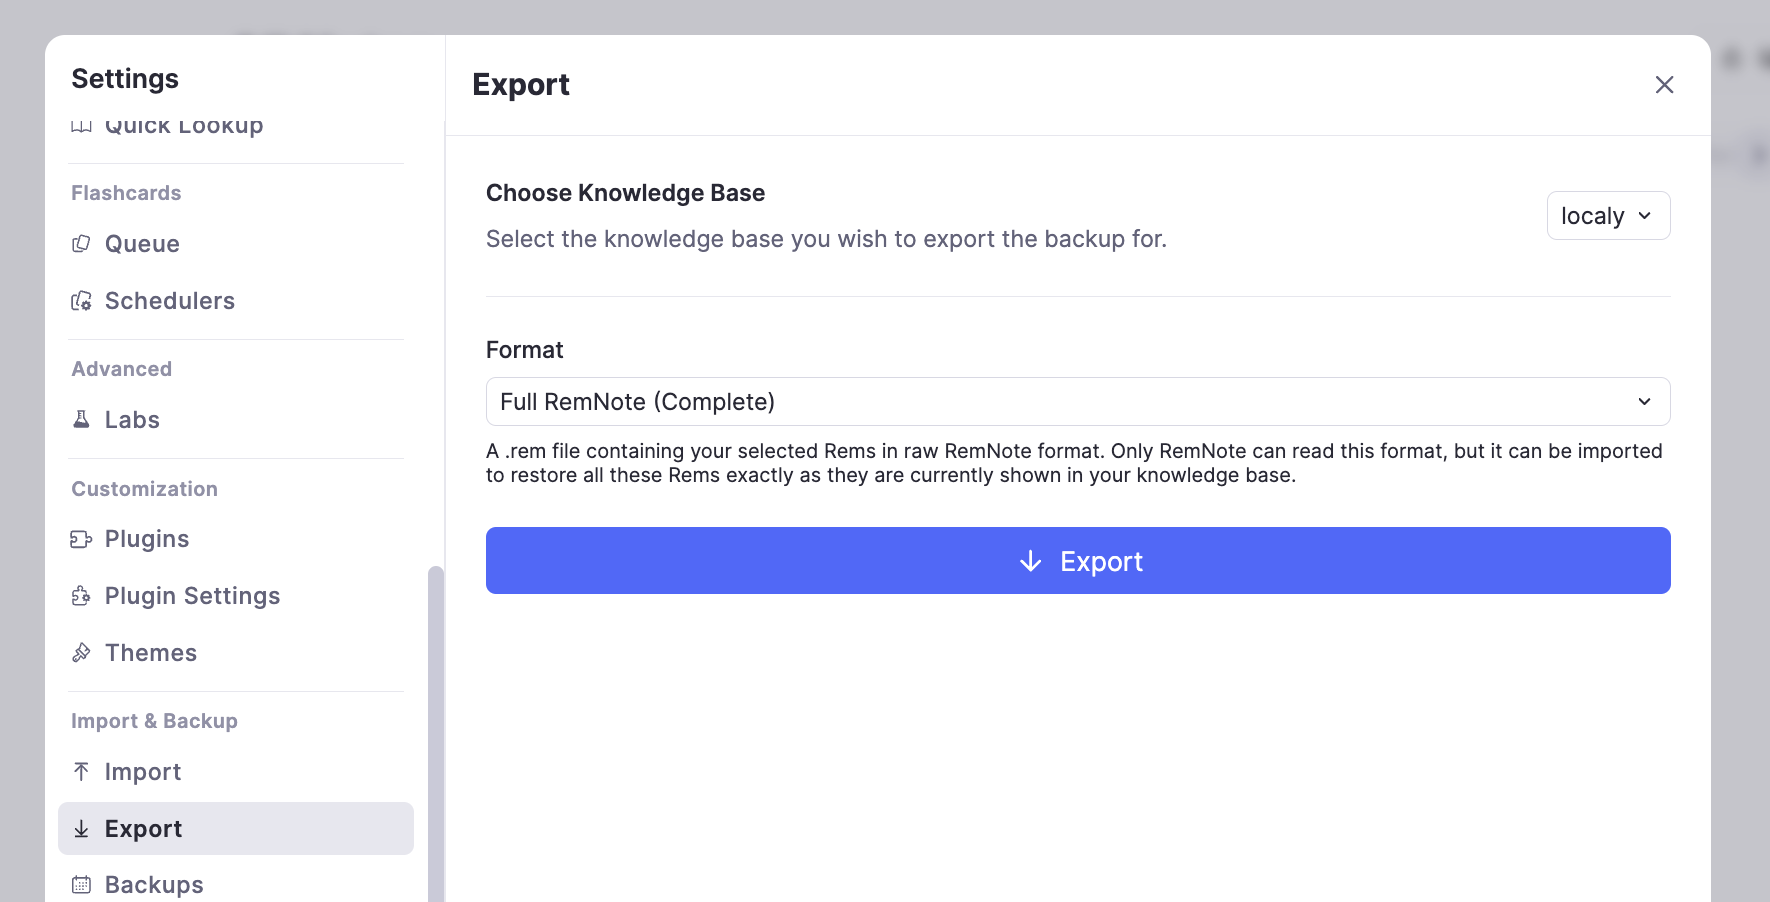Click the Plugin Settings puzzle icon
Screen dimensions: 1770x902
(81, 597)
